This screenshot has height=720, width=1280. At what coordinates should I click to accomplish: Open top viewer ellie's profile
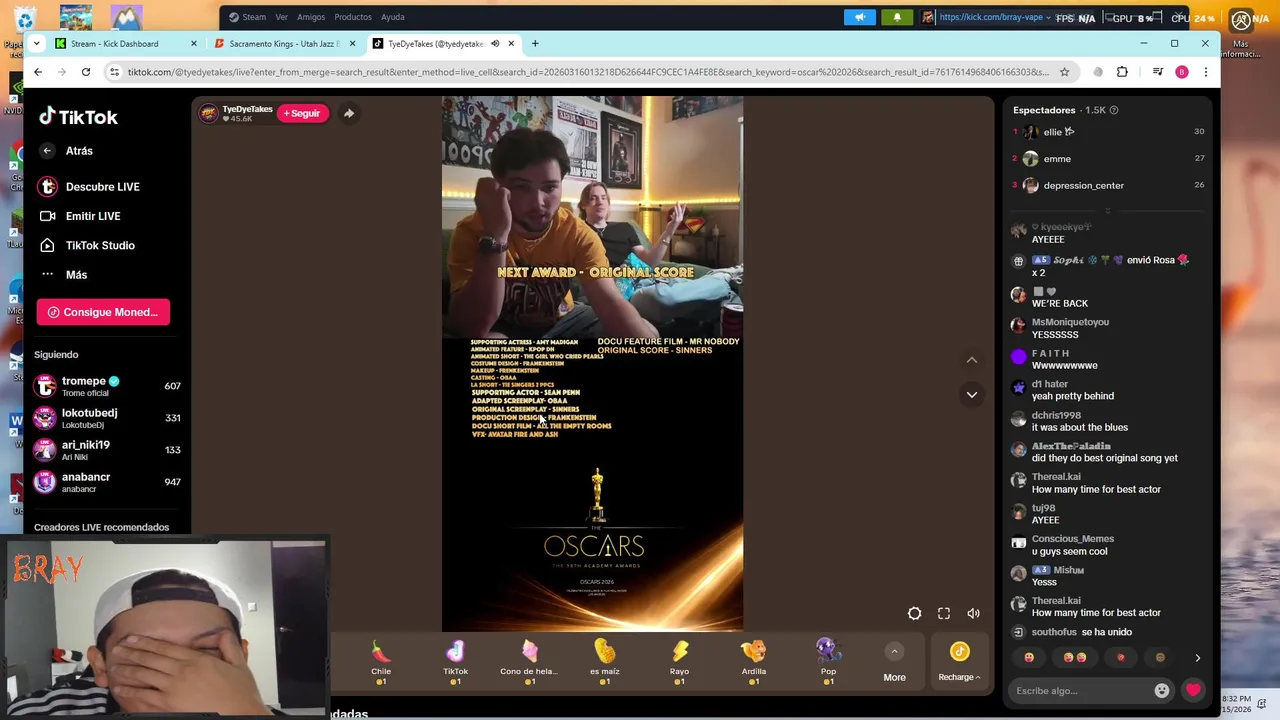(1058, 132)
